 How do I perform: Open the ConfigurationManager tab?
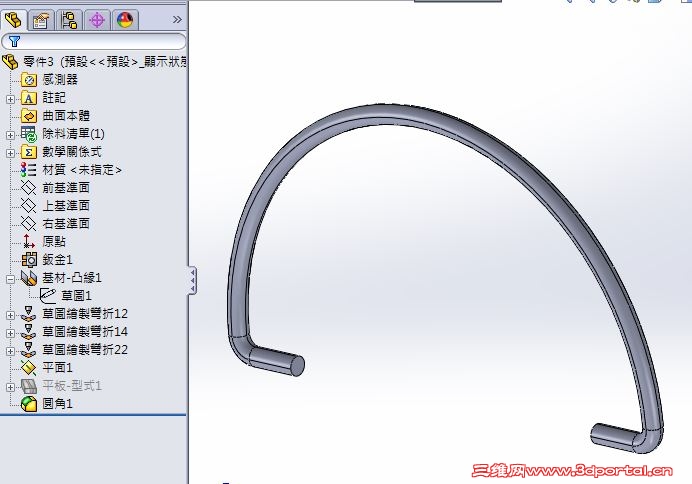[x=69, y=20]
